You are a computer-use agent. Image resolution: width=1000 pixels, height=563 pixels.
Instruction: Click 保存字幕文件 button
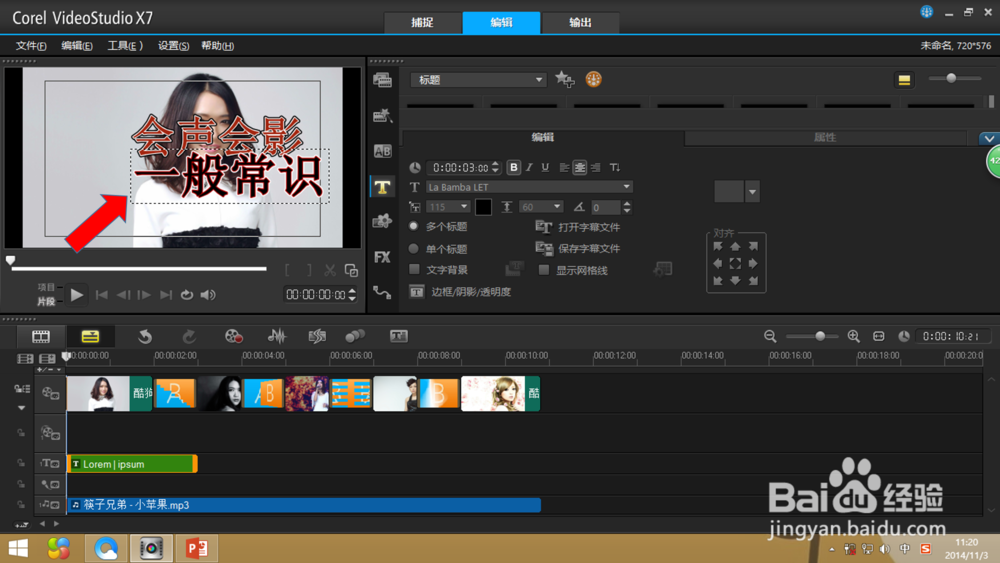click(578, 248)
